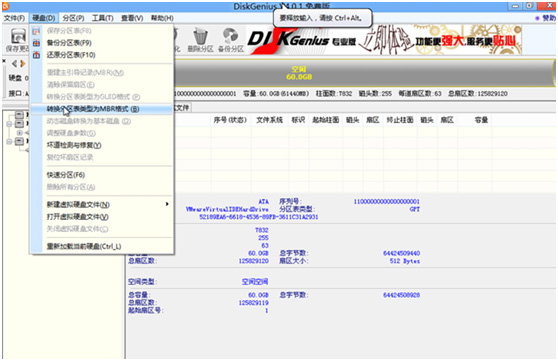Select 删除所有分区(A) menu entry
Viewport: 558px width, 361px height.
tap(101, 187)
